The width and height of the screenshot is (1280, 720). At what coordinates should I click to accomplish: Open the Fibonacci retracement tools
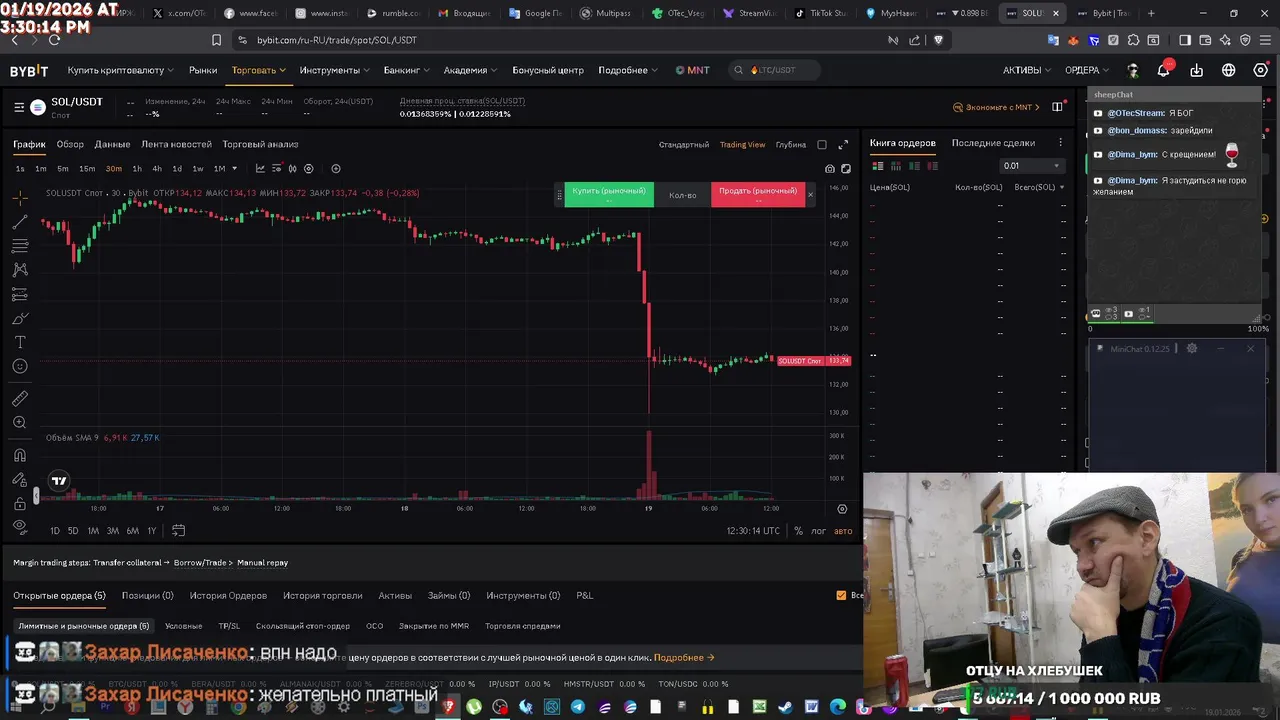[x=20, y=245]
